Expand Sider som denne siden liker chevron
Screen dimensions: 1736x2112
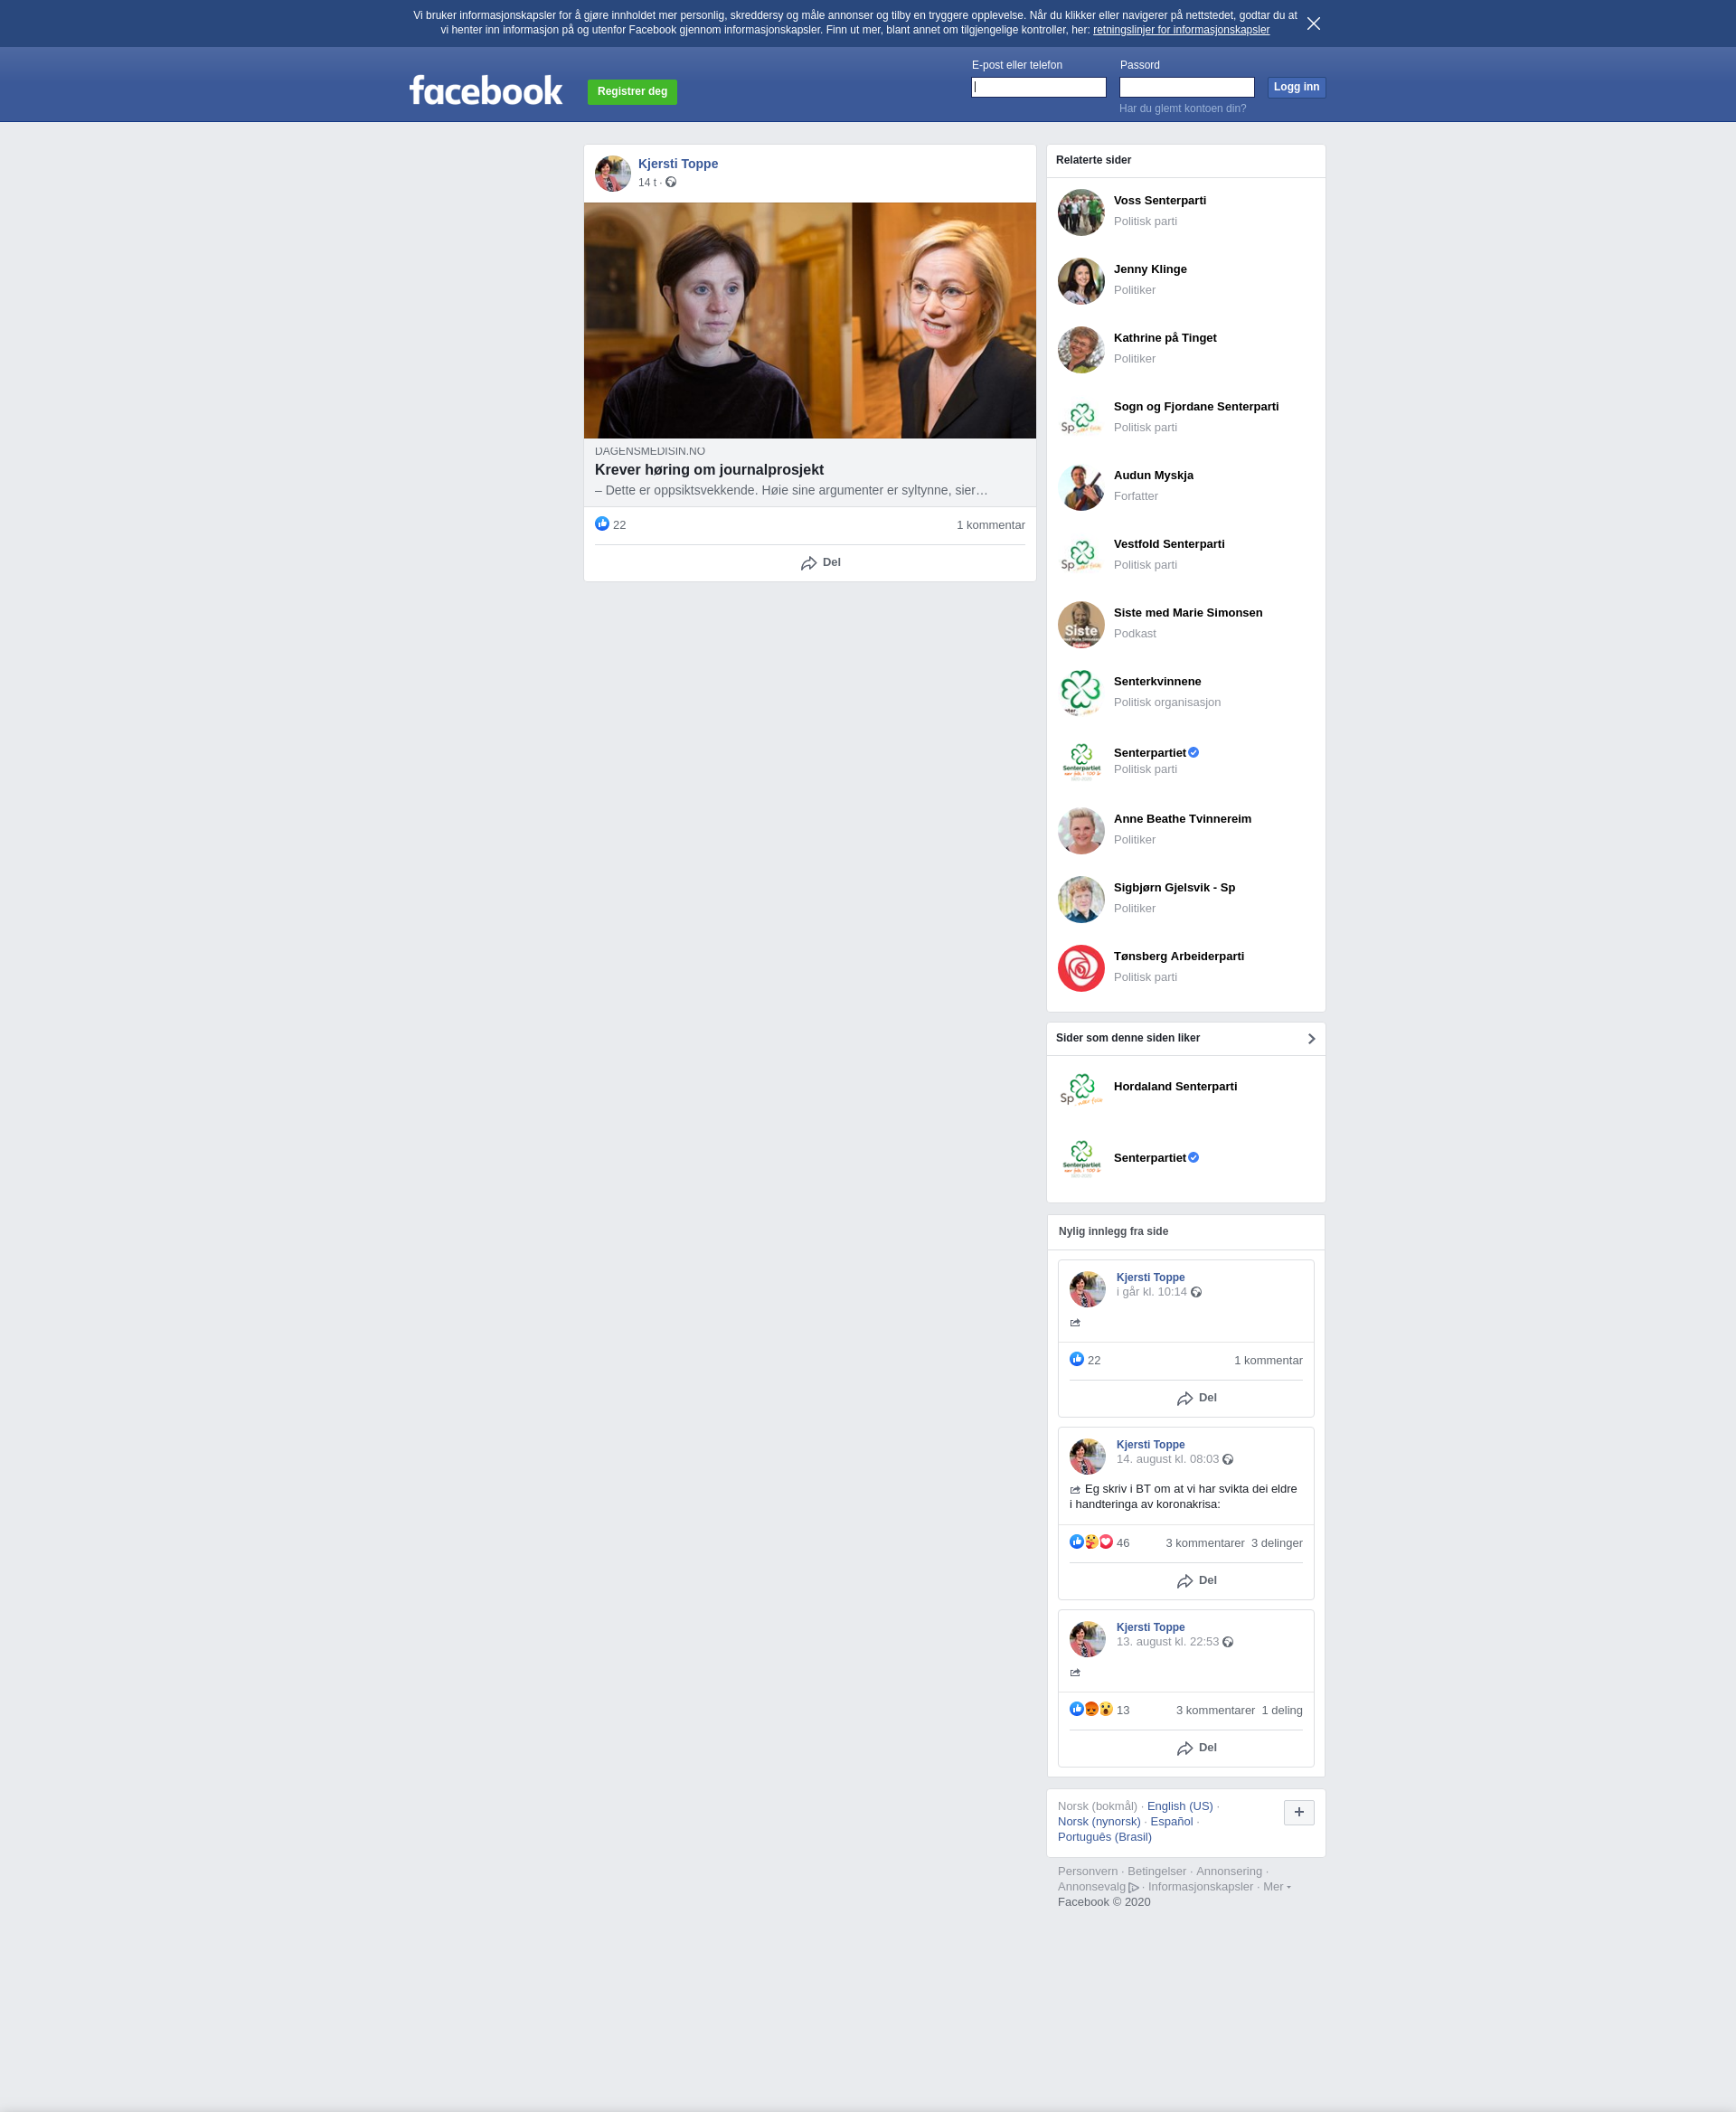pyautogui.click(x=1311, y=1039)
